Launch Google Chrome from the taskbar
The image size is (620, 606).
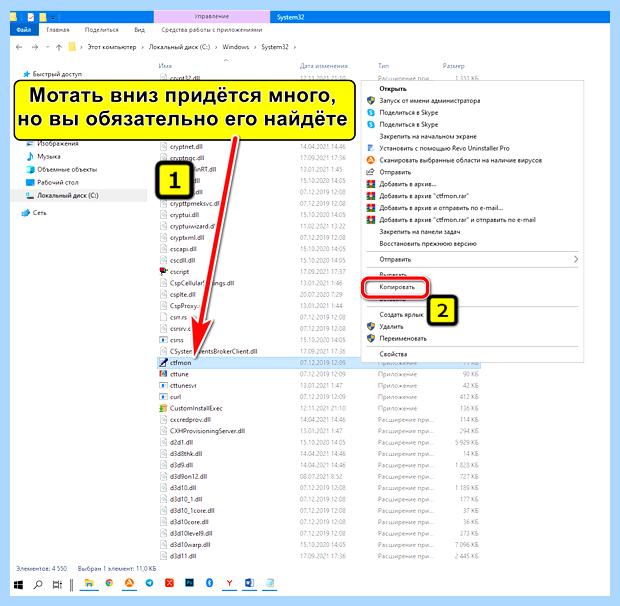109,583
